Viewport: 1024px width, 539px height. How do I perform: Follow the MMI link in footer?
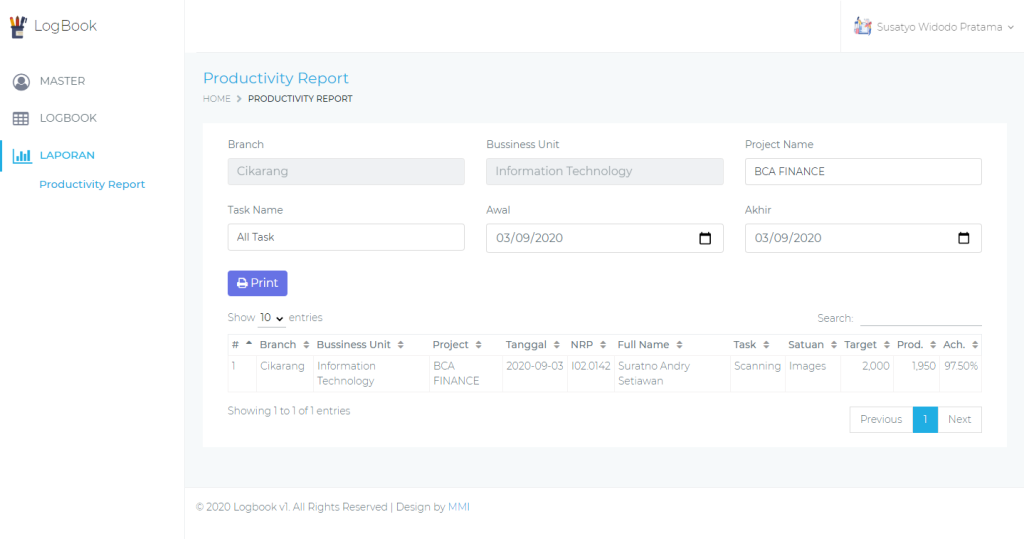tap(458, 507)
